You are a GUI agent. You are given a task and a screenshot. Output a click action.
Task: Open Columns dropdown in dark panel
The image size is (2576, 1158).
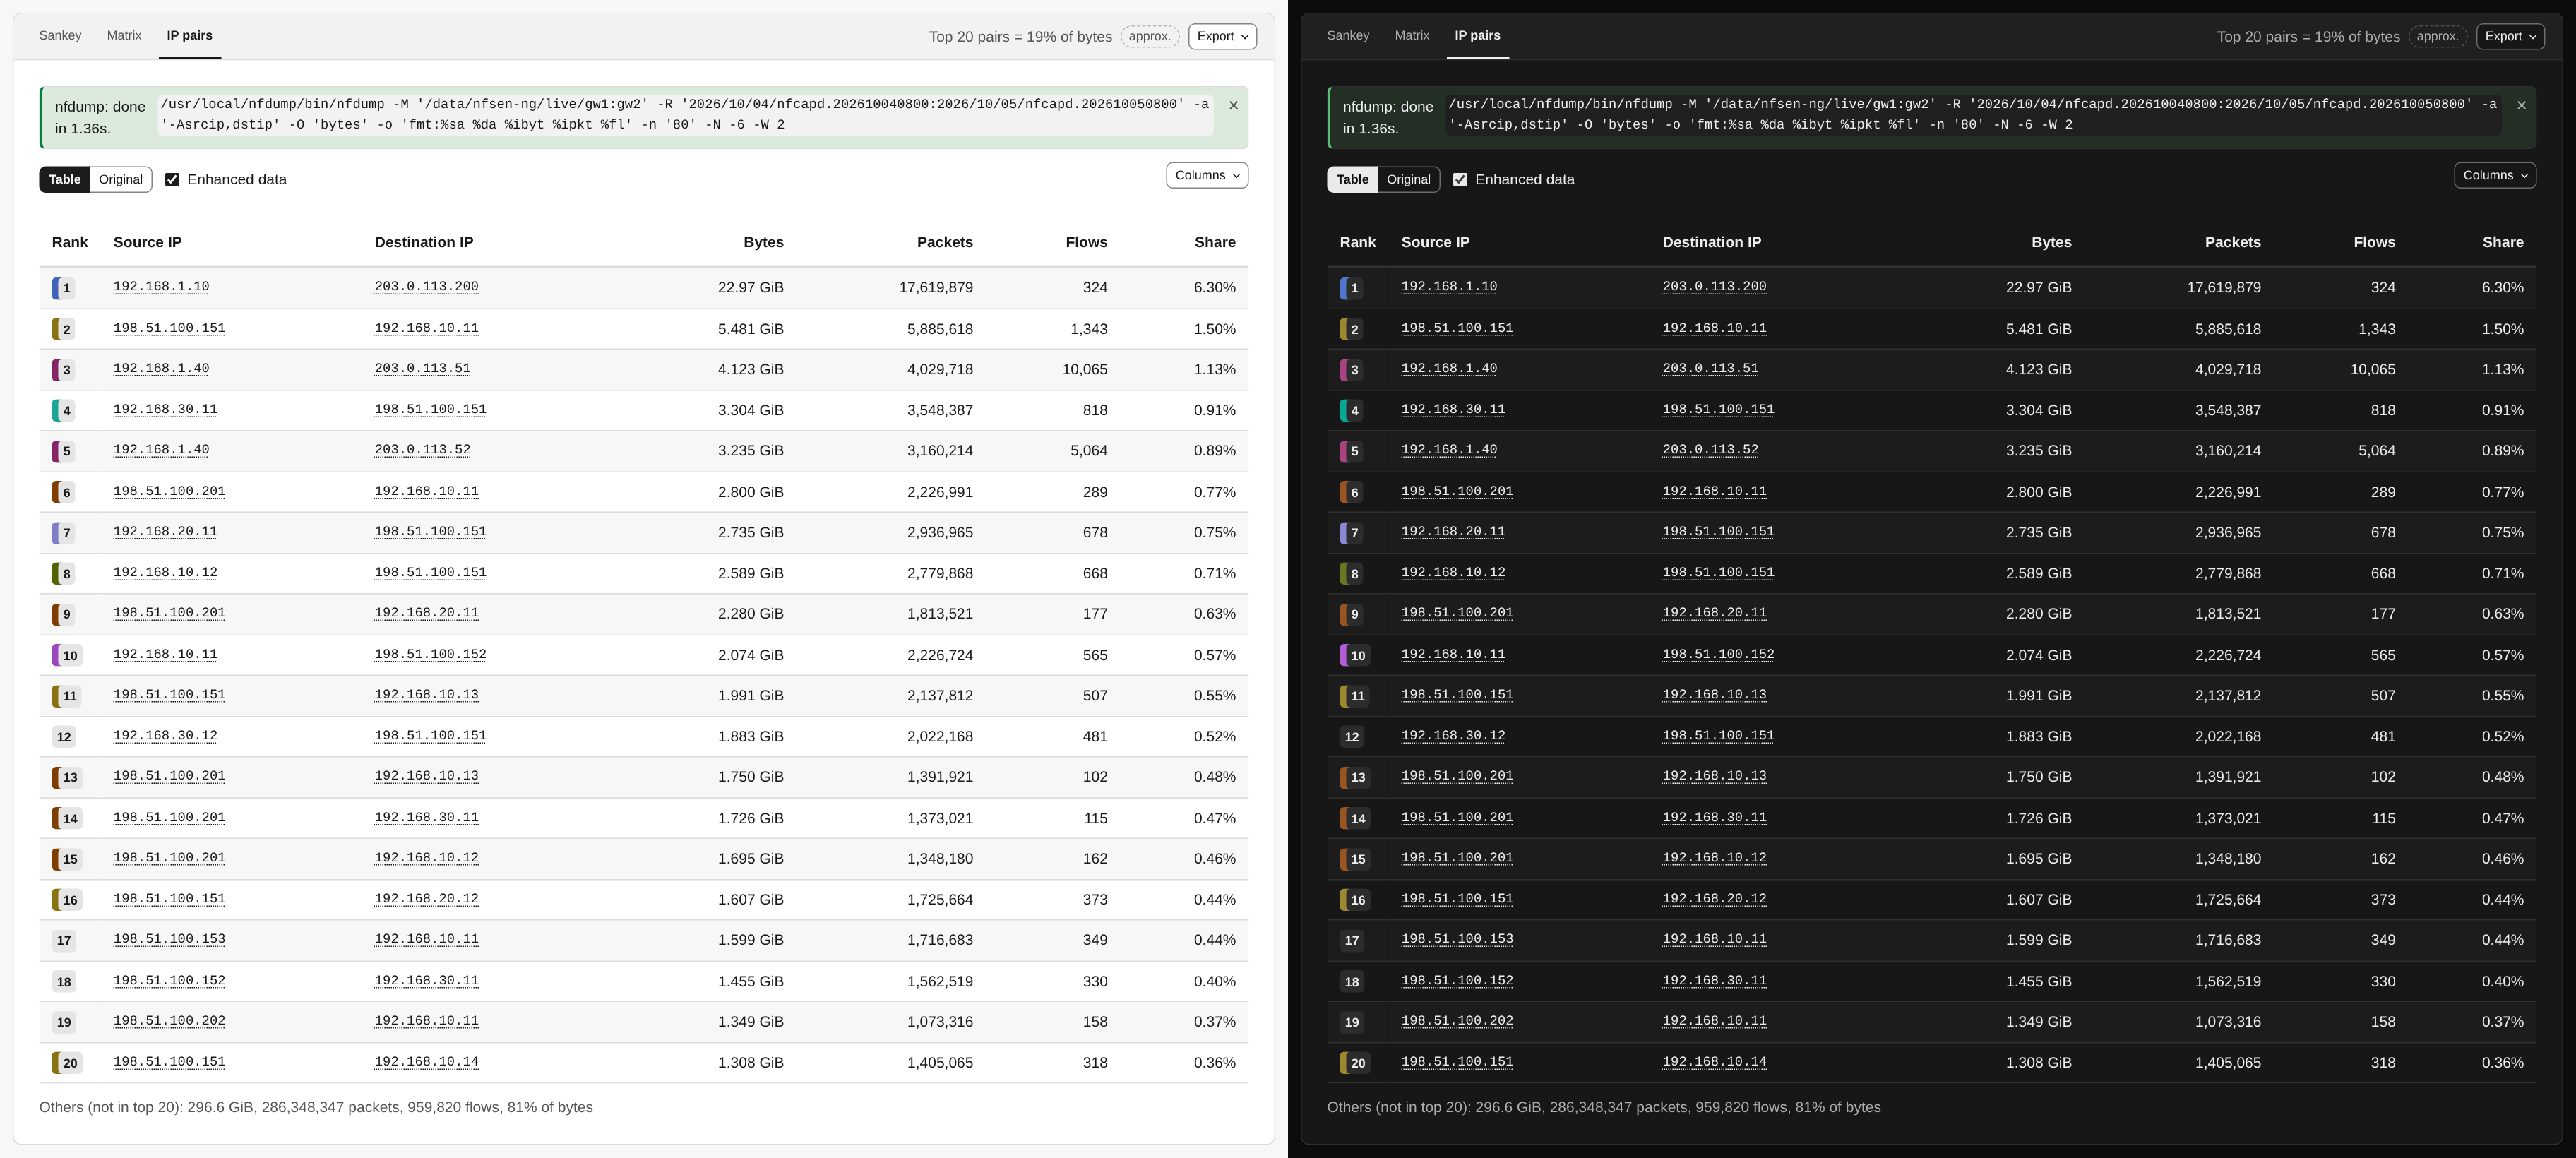2495,175
